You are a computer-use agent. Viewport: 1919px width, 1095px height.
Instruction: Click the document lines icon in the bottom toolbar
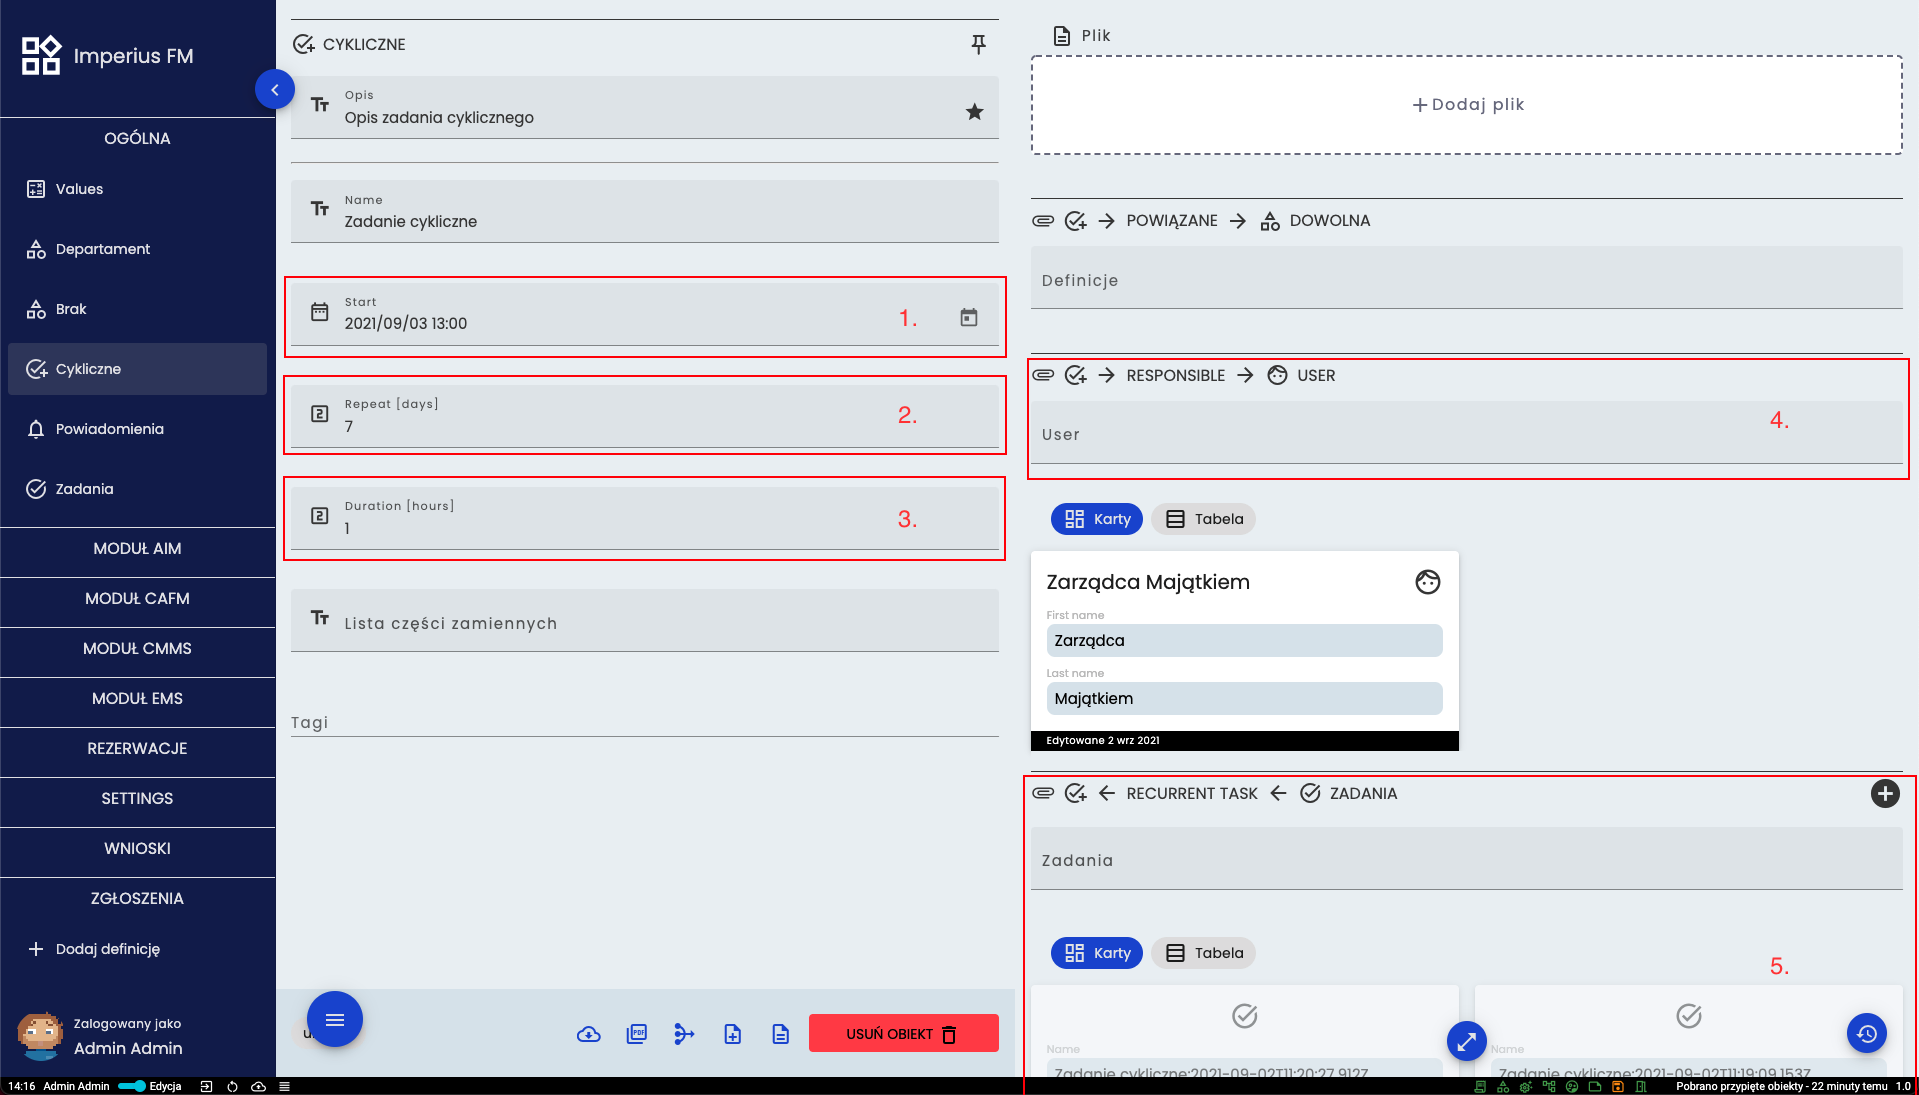click(x=780, y=1034)
